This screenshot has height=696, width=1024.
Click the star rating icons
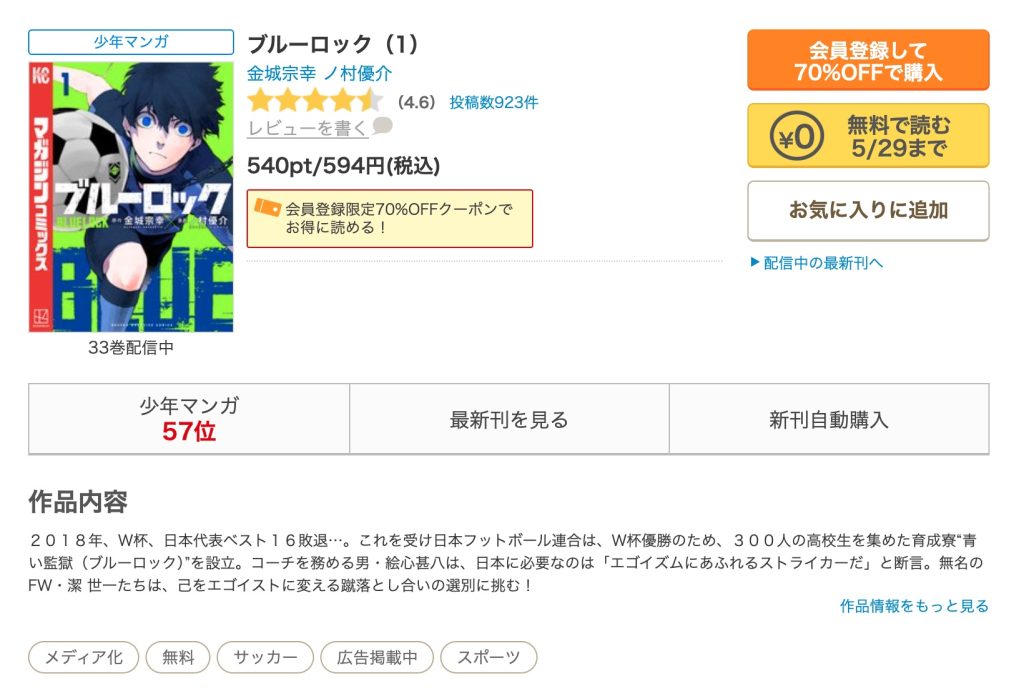[315, 101]
